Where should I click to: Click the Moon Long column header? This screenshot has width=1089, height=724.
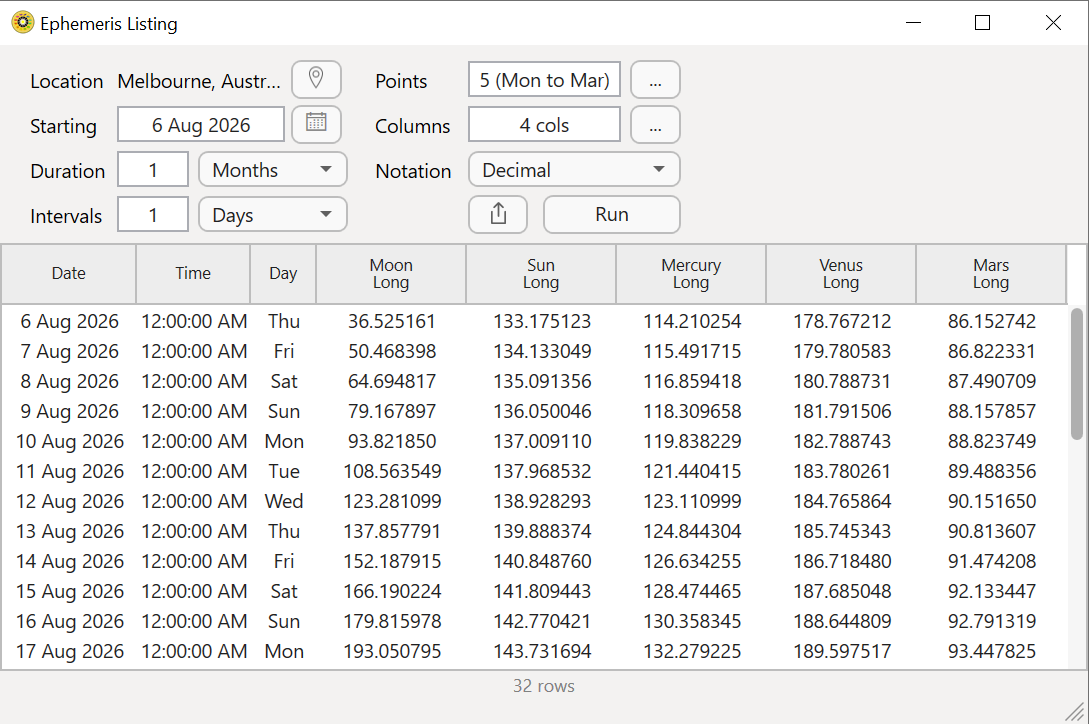pyautogui.click(x=391, y=274)
